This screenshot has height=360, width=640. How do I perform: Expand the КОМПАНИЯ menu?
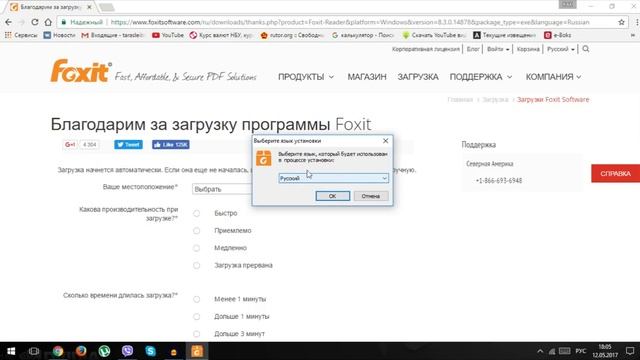pyautogui.click(x=553, y=77)
